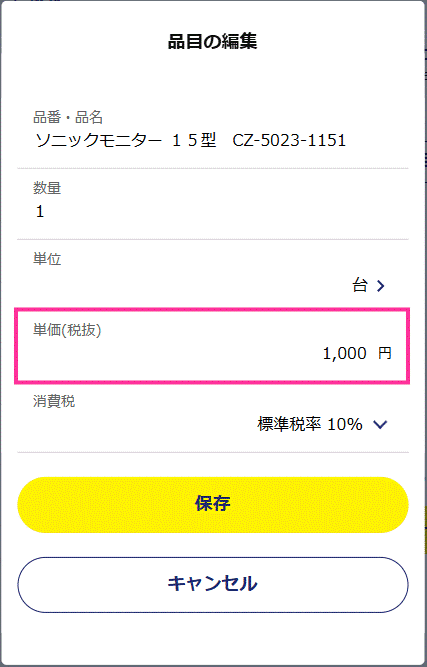Click the 台 unit value text
This screenshot has width=427, height=667.
click(x=359, y=285)
